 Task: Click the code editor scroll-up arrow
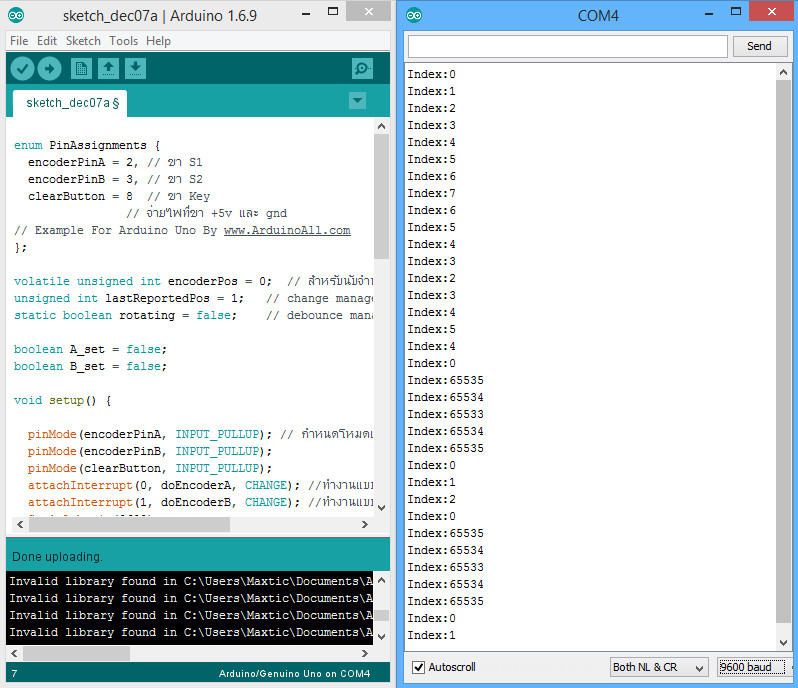tap(382, 126)
